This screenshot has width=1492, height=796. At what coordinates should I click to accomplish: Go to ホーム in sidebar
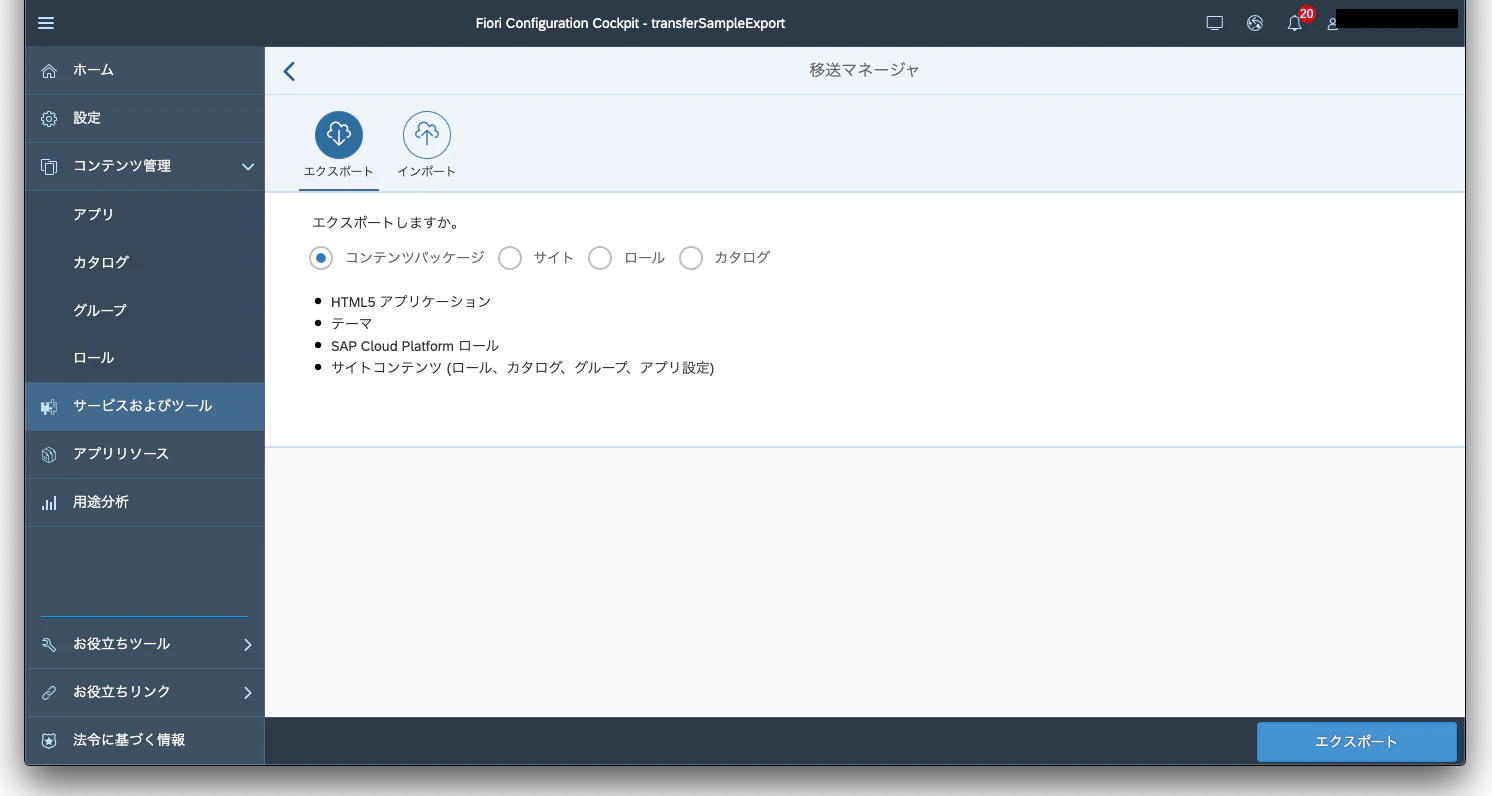click(145, 70)
